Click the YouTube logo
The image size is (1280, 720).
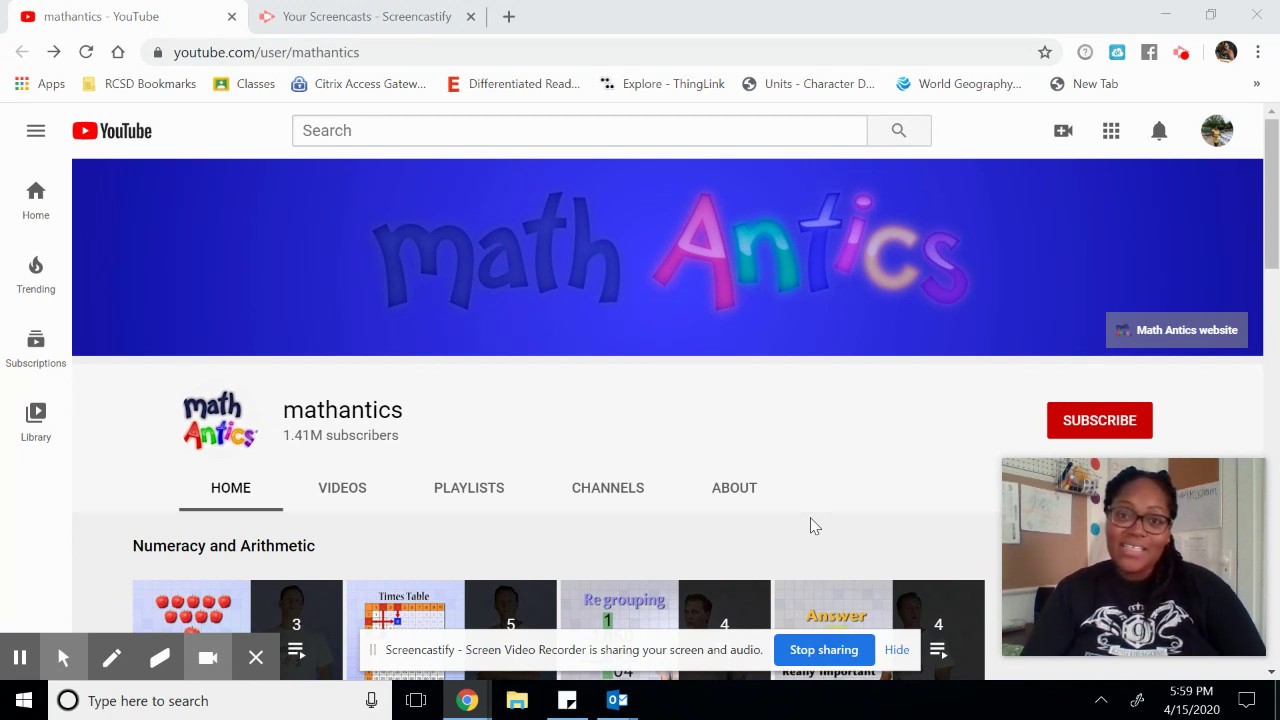(112, 131)
